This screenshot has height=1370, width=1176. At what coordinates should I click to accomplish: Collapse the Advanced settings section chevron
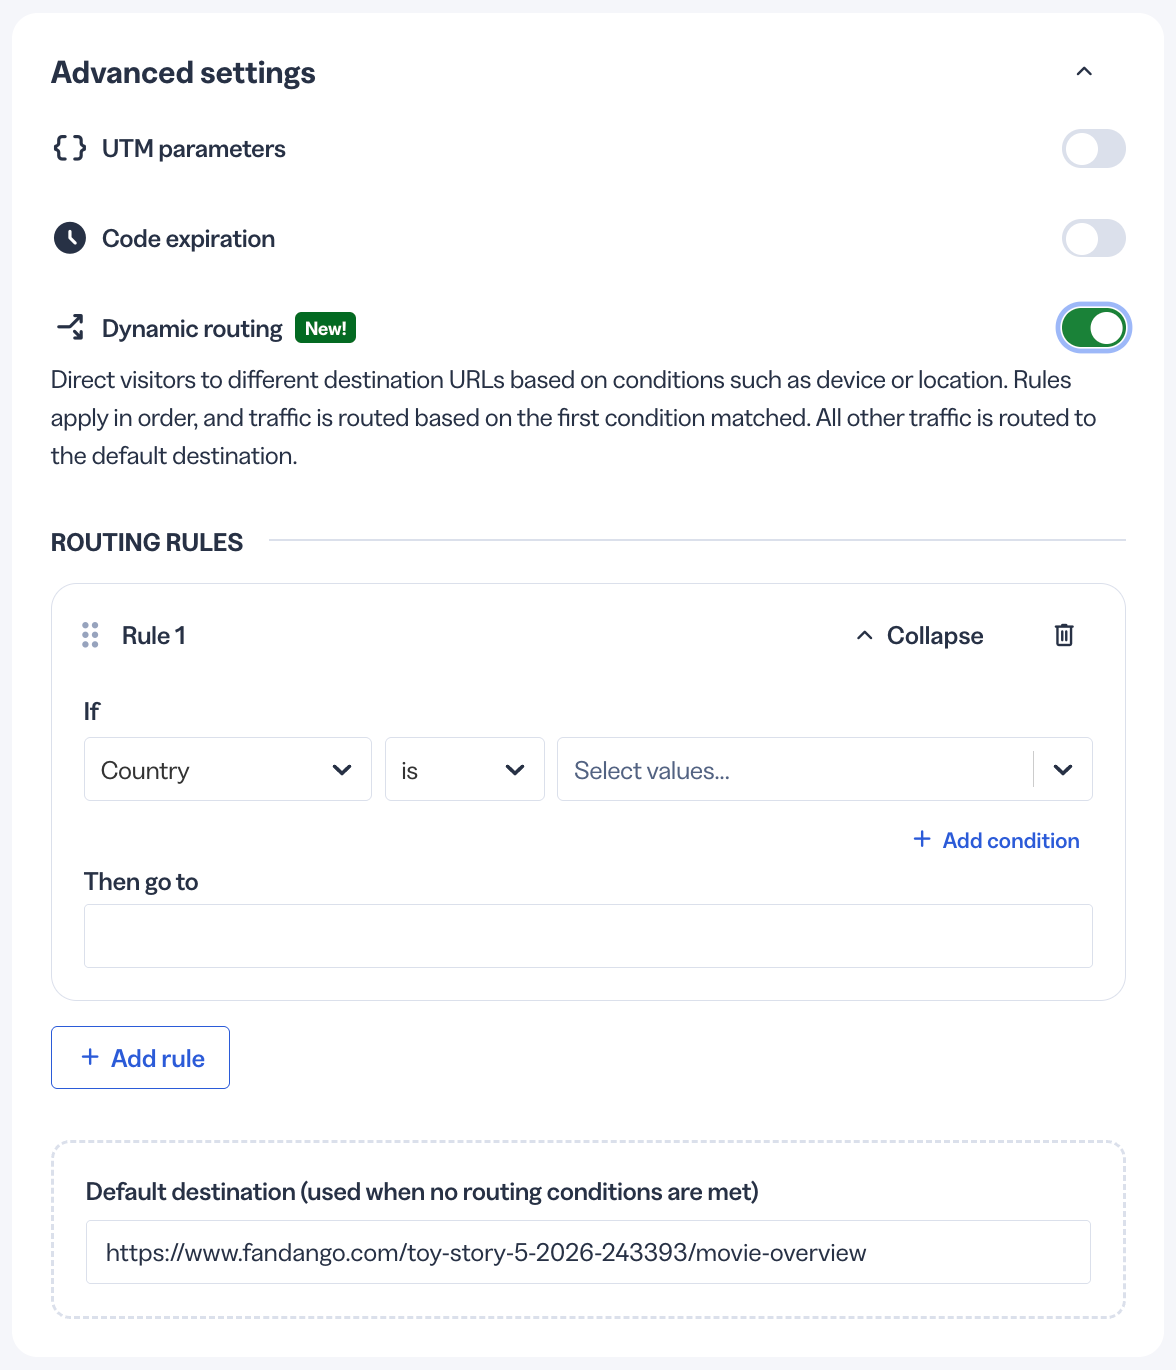[1084, 72]
